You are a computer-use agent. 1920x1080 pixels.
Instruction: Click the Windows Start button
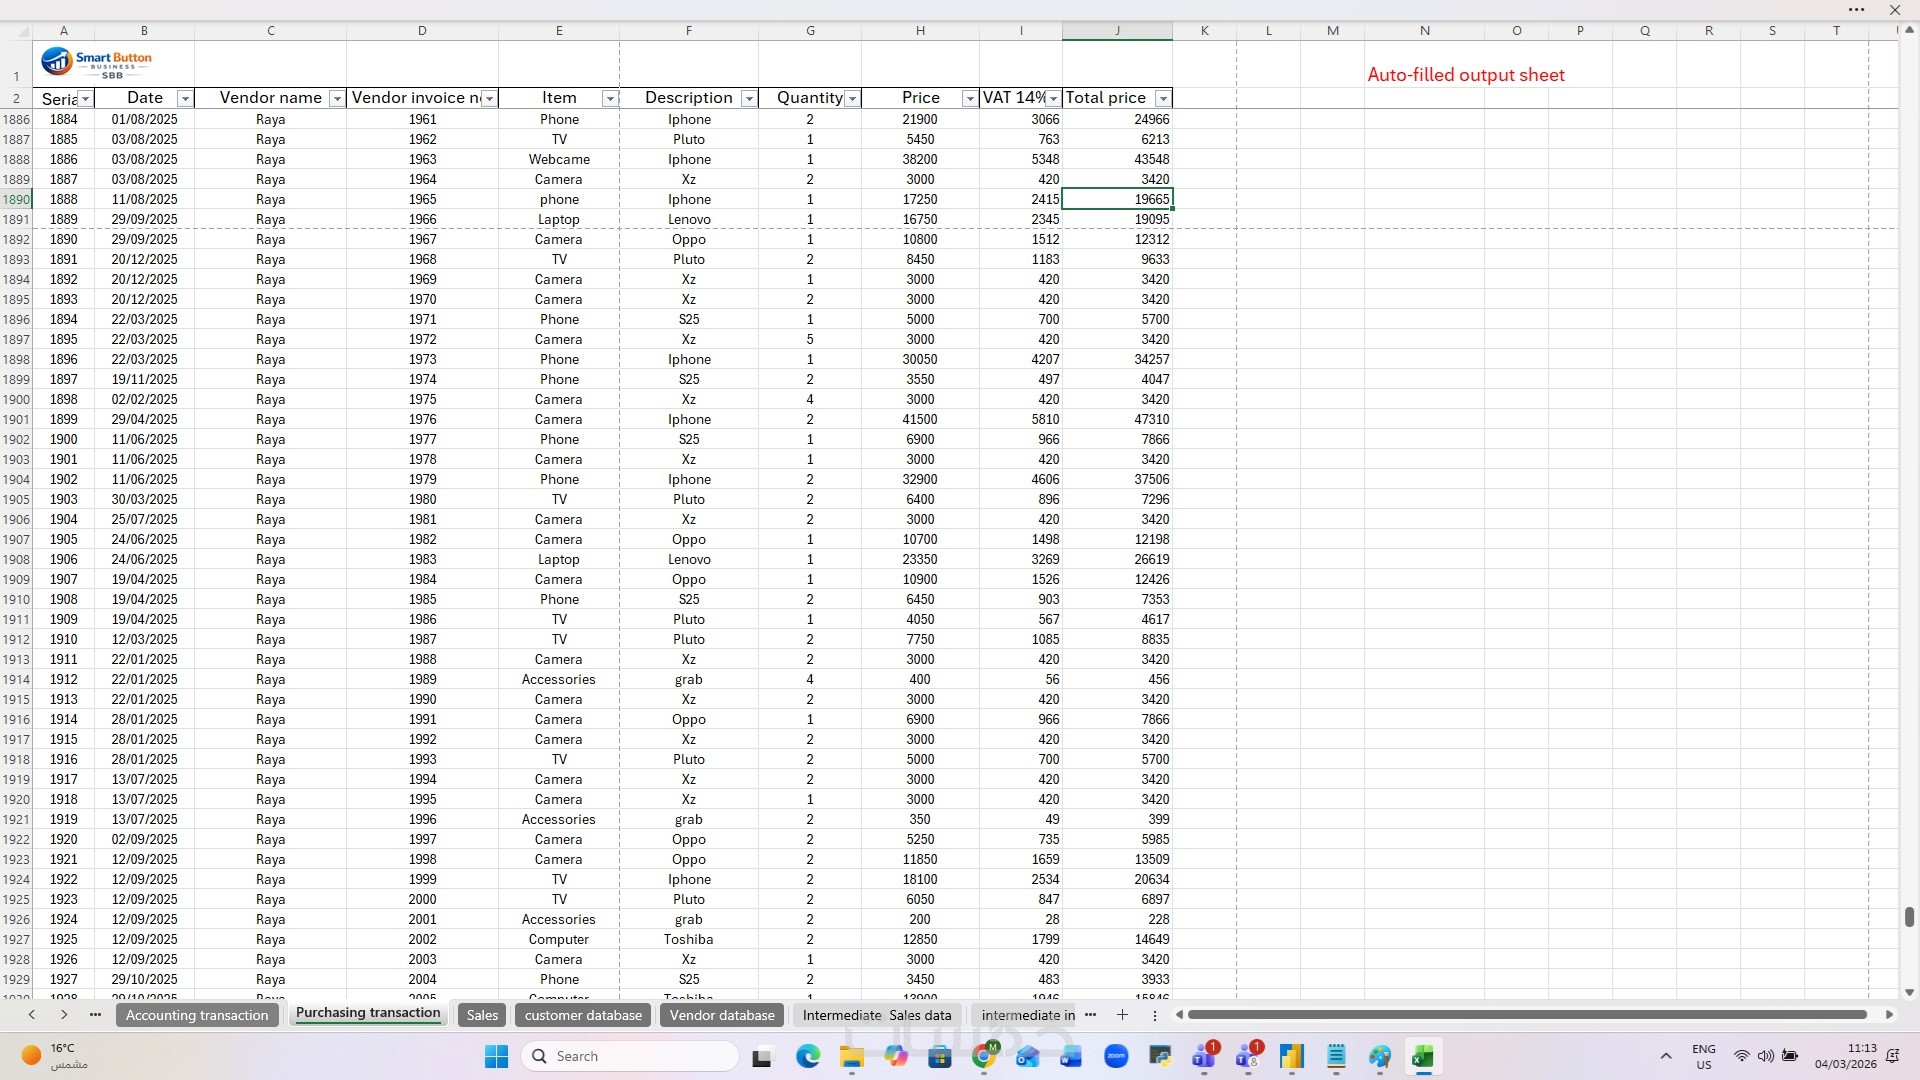[x=496, y=1056]
